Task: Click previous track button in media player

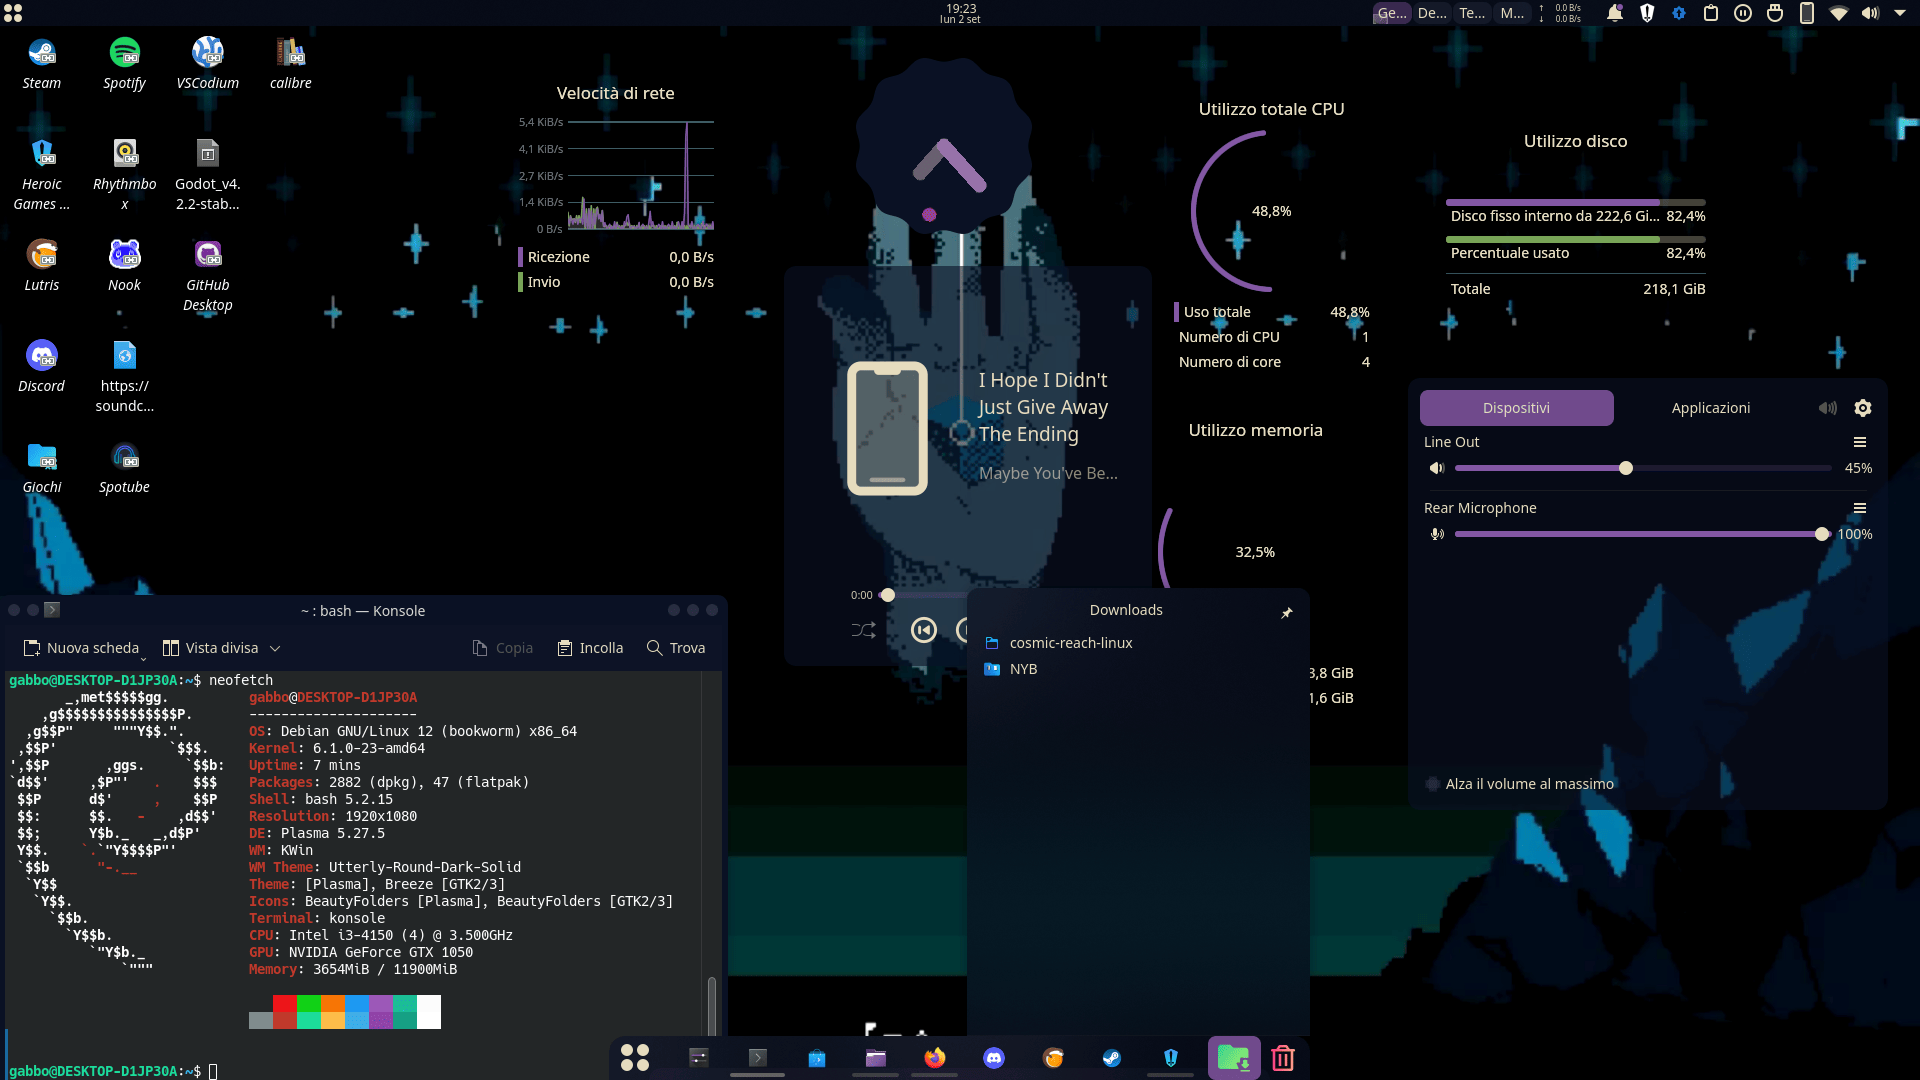Action: (923, 630)
